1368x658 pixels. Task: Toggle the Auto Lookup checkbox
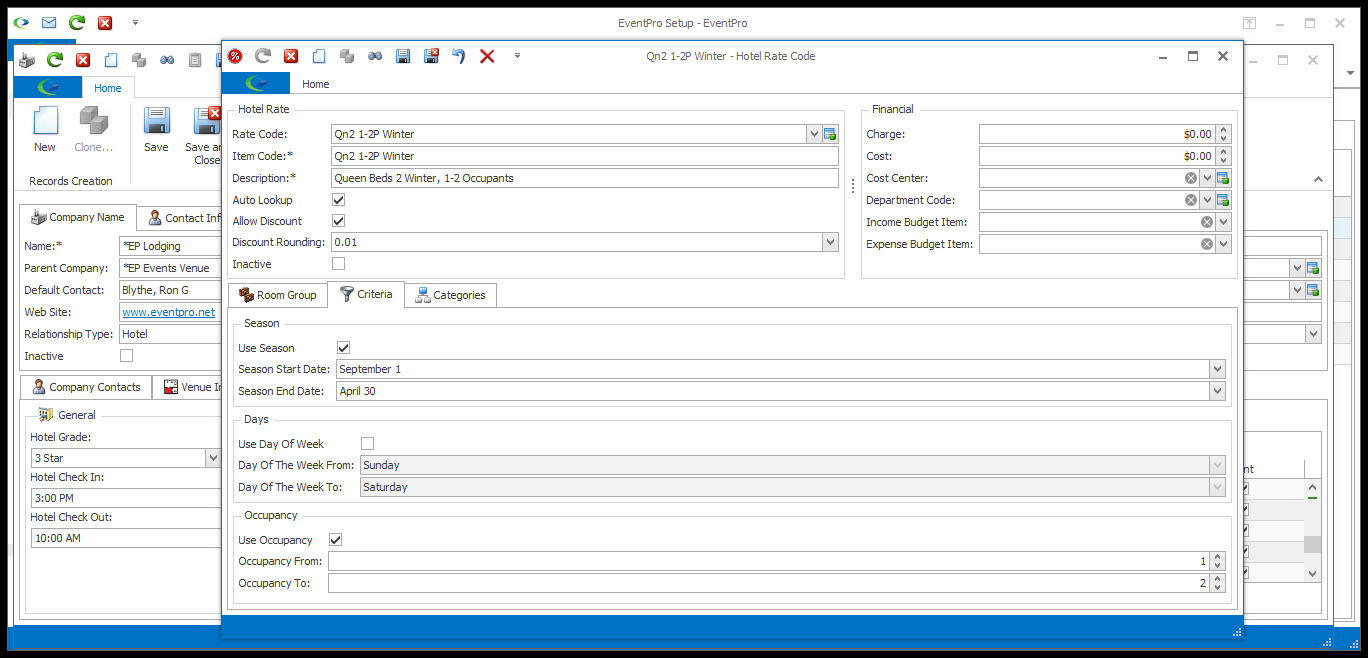coord(339,200)
